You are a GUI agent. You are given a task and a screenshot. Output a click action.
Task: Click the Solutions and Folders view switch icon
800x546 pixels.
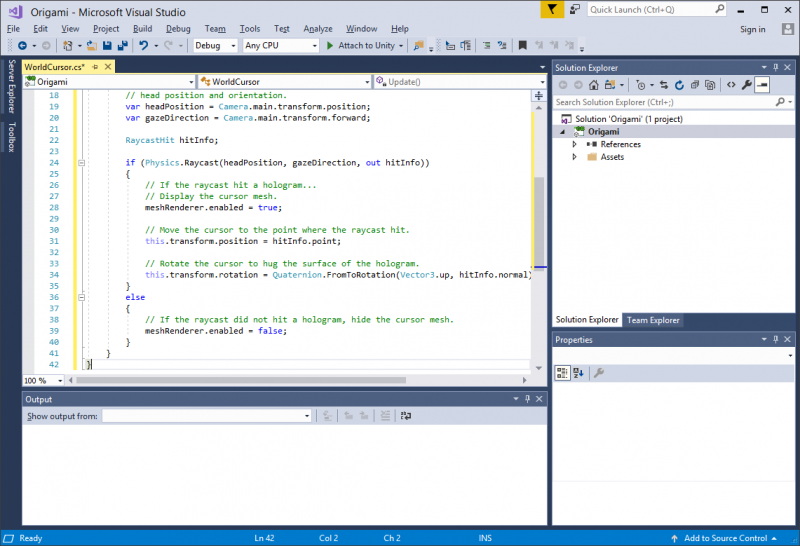click(610, 85)
